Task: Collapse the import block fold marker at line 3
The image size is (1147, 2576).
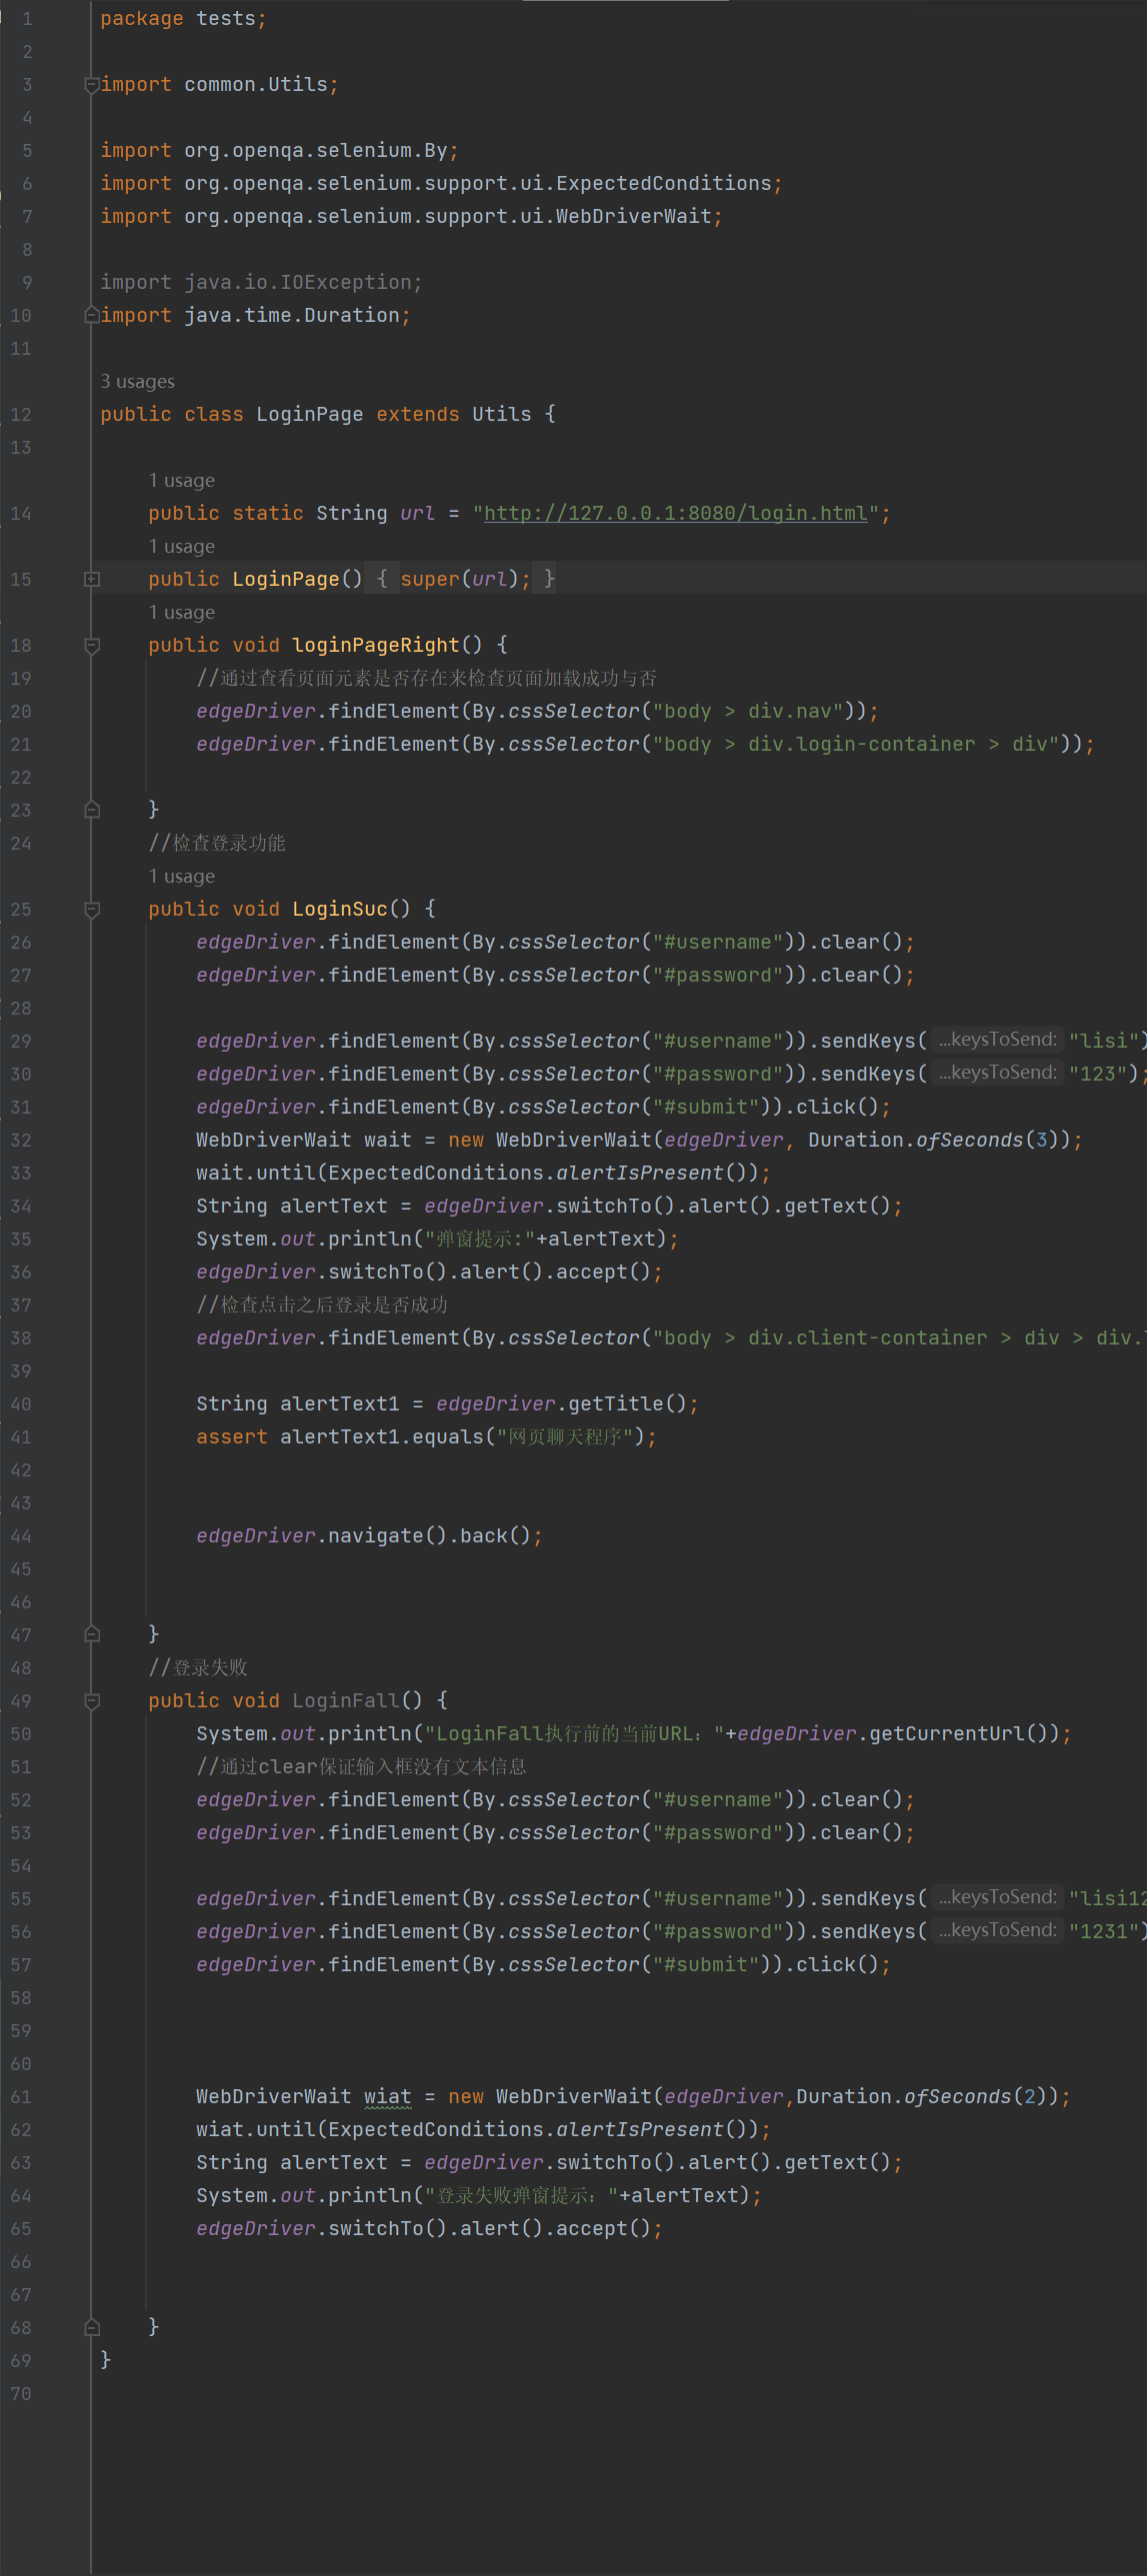Action: pyautogui.click(x=92, y=85)
